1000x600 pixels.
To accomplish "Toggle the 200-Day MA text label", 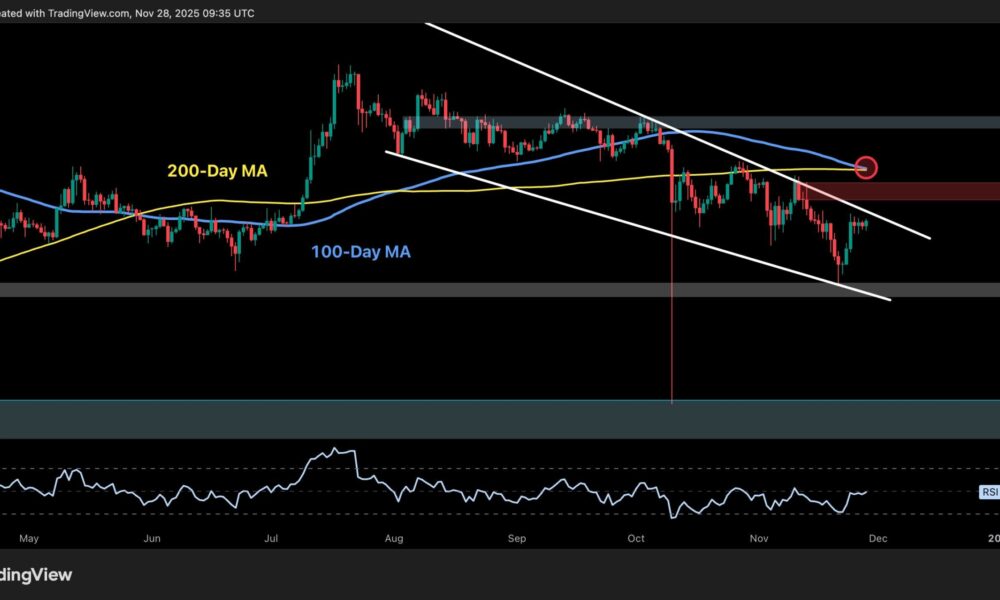I will tap(216, 171).
